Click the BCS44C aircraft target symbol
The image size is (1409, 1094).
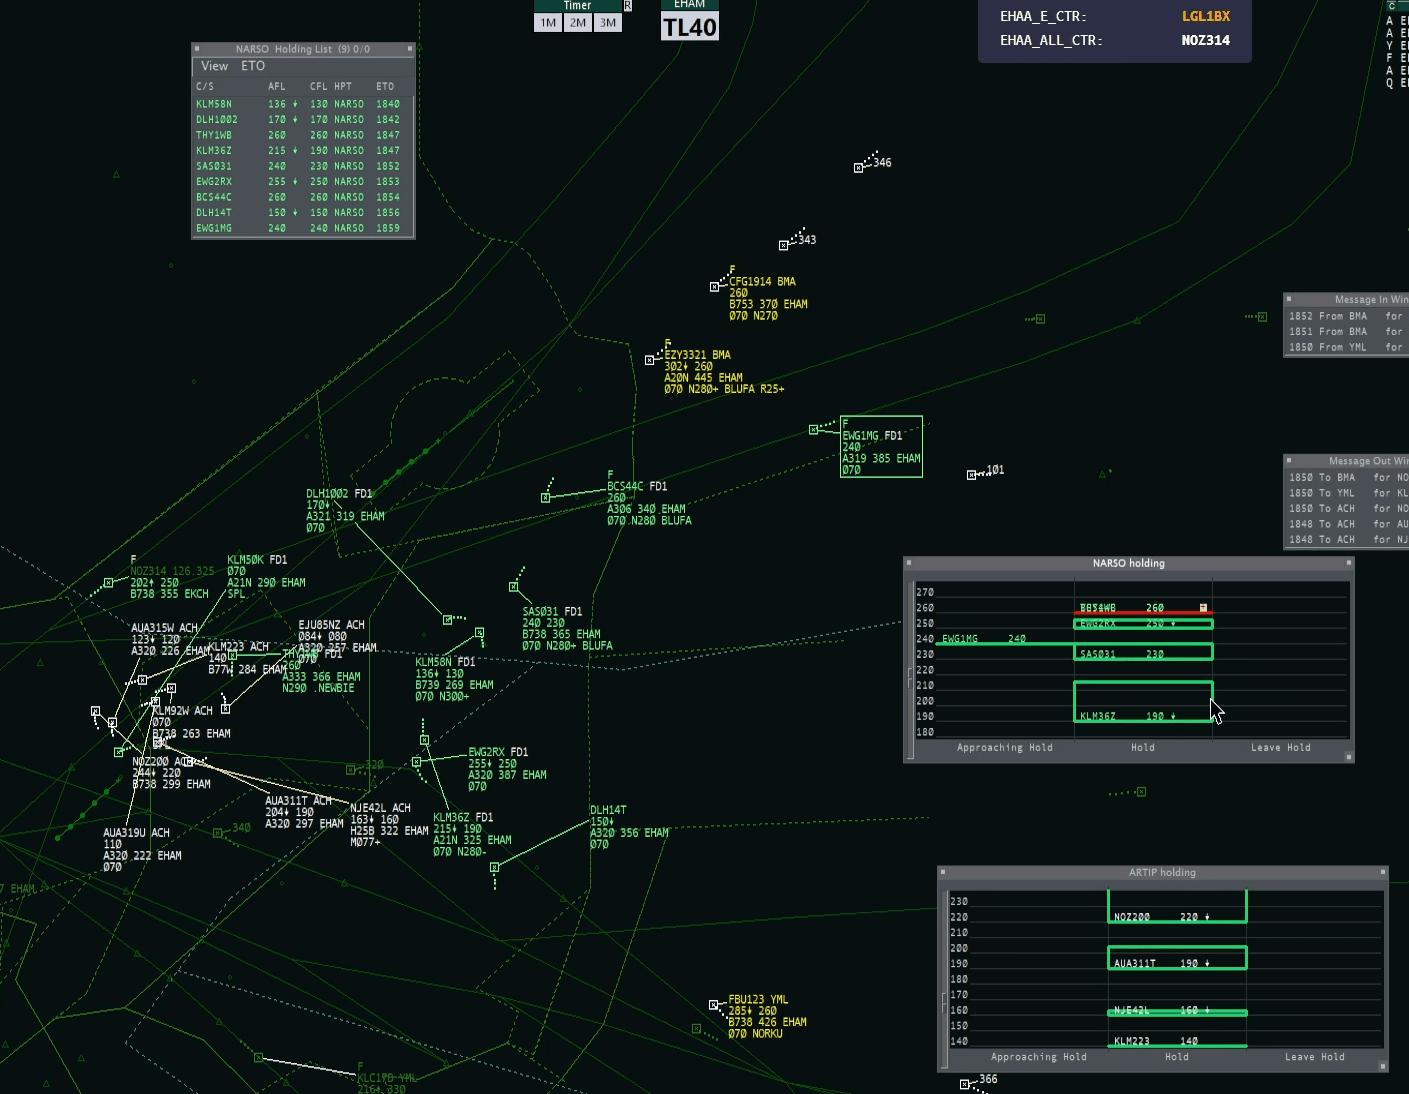[x=545, y=497]
